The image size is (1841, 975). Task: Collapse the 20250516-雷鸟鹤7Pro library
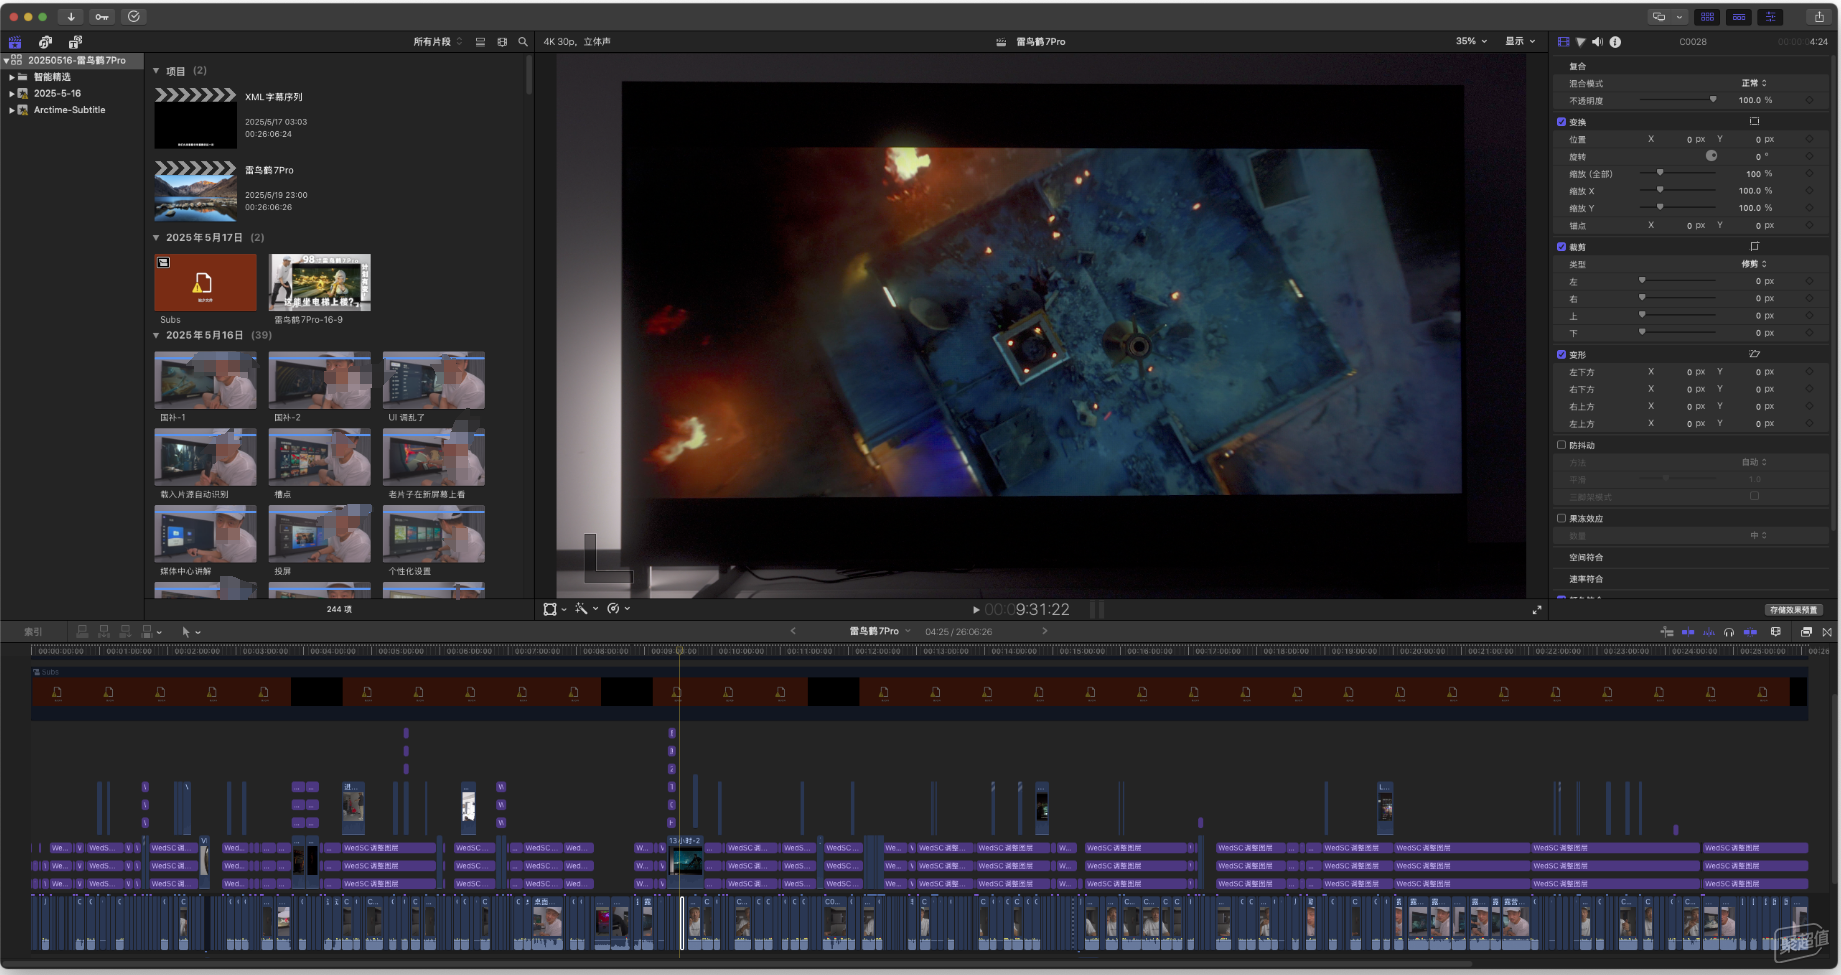7,60
